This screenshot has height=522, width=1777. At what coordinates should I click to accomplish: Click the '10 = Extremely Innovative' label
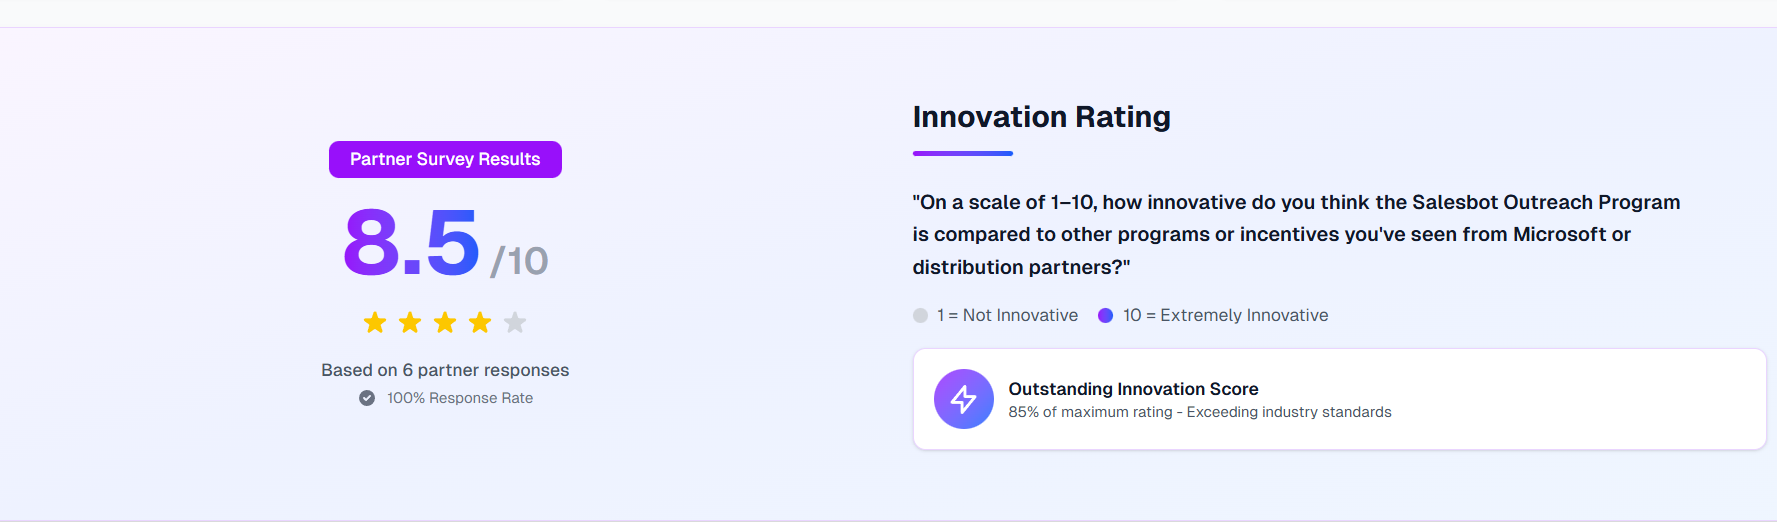pos(1225,315)
